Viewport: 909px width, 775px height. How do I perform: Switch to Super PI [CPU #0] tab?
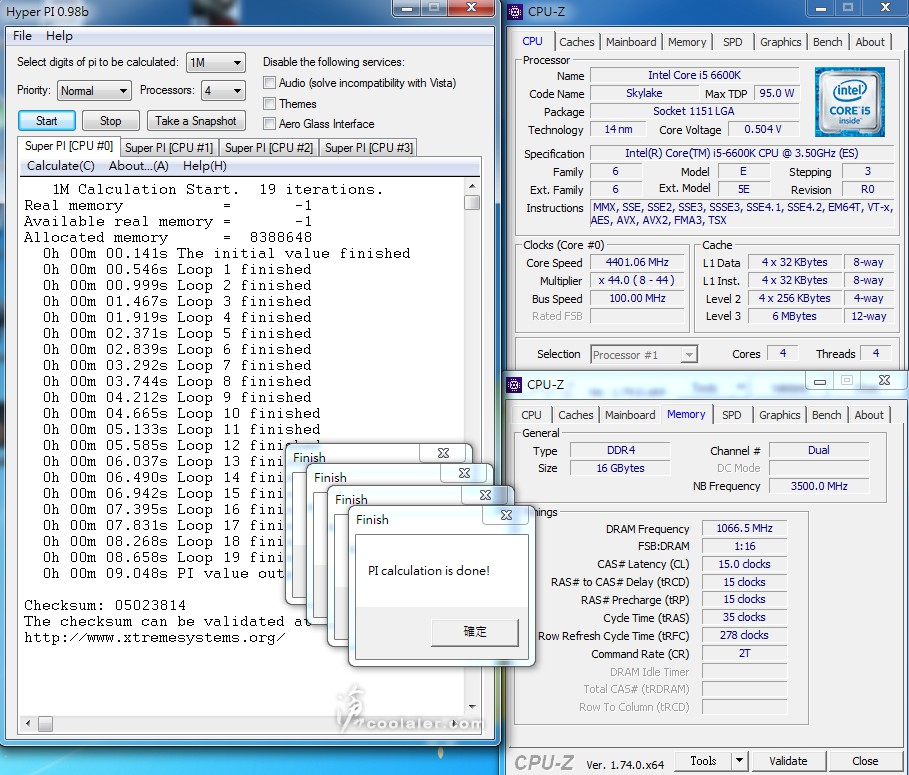(x=68, y=146)
